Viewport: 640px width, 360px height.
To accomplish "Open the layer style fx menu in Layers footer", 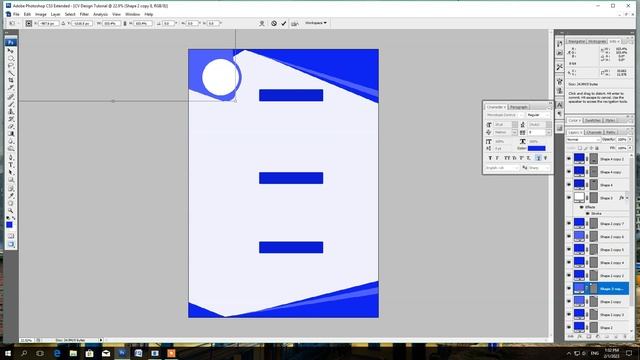I will click(580, 337).
